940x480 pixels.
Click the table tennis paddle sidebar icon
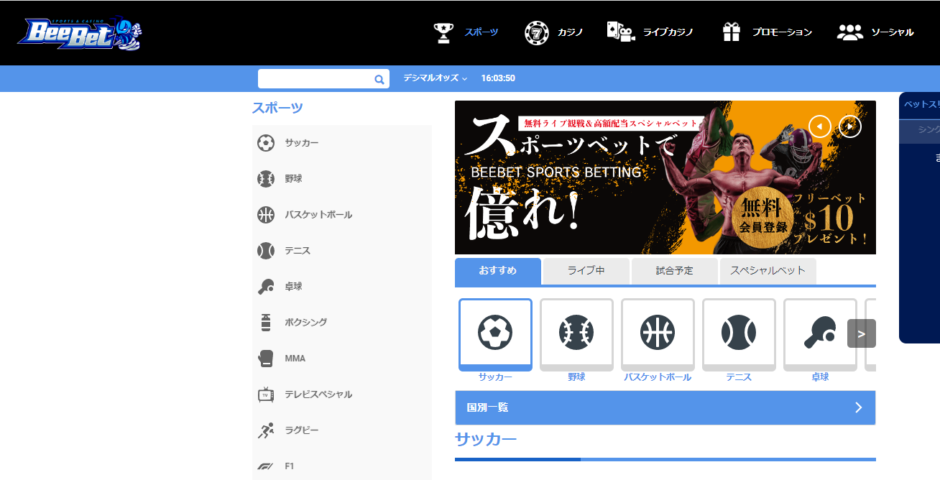point(266,286)
